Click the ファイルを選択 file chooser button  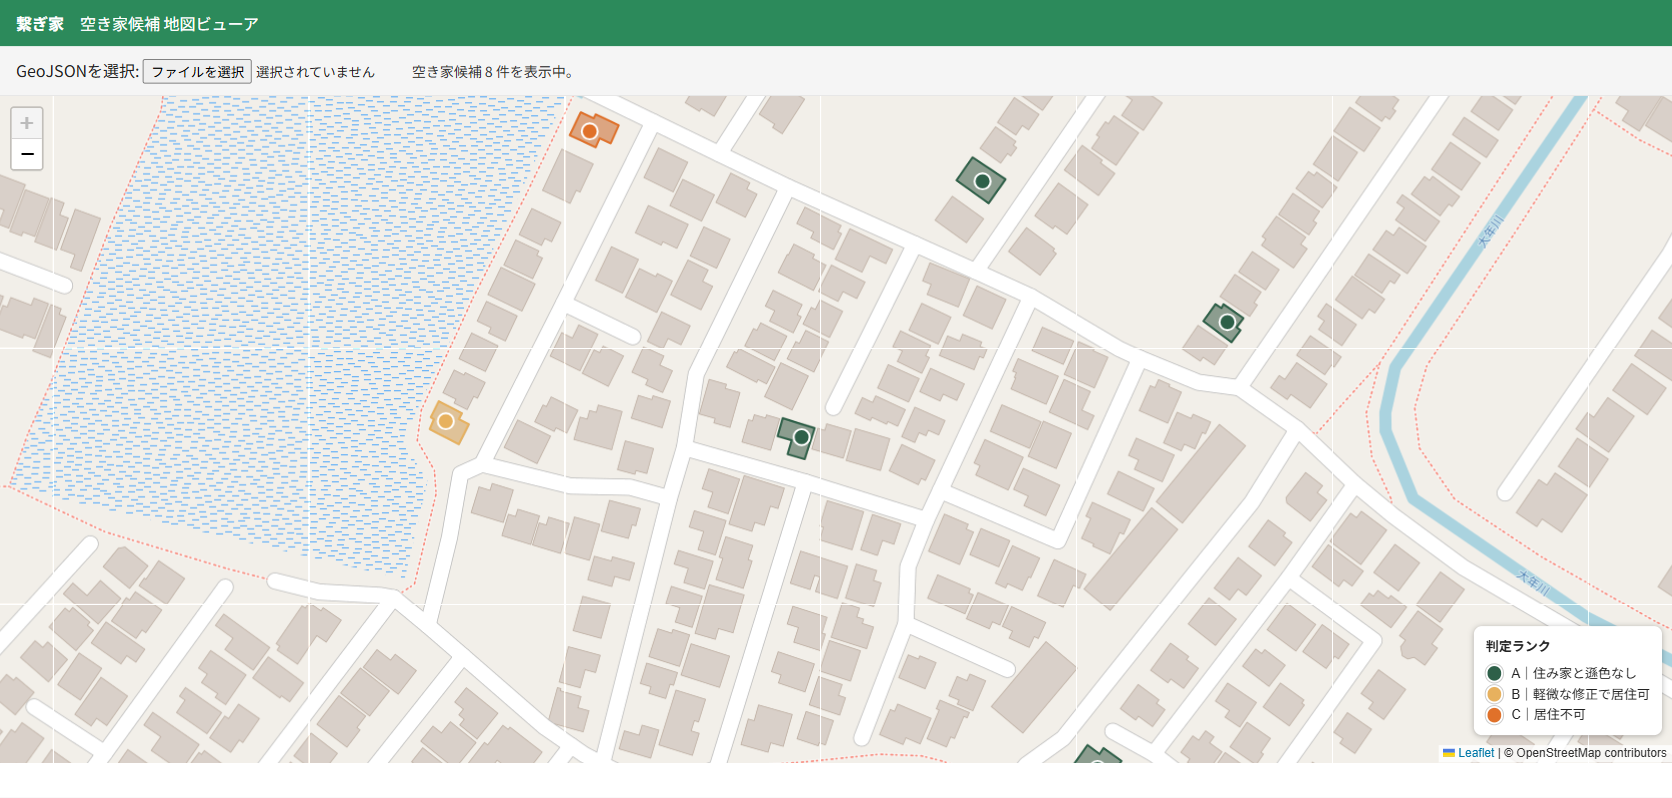click(x=197, y=72)
